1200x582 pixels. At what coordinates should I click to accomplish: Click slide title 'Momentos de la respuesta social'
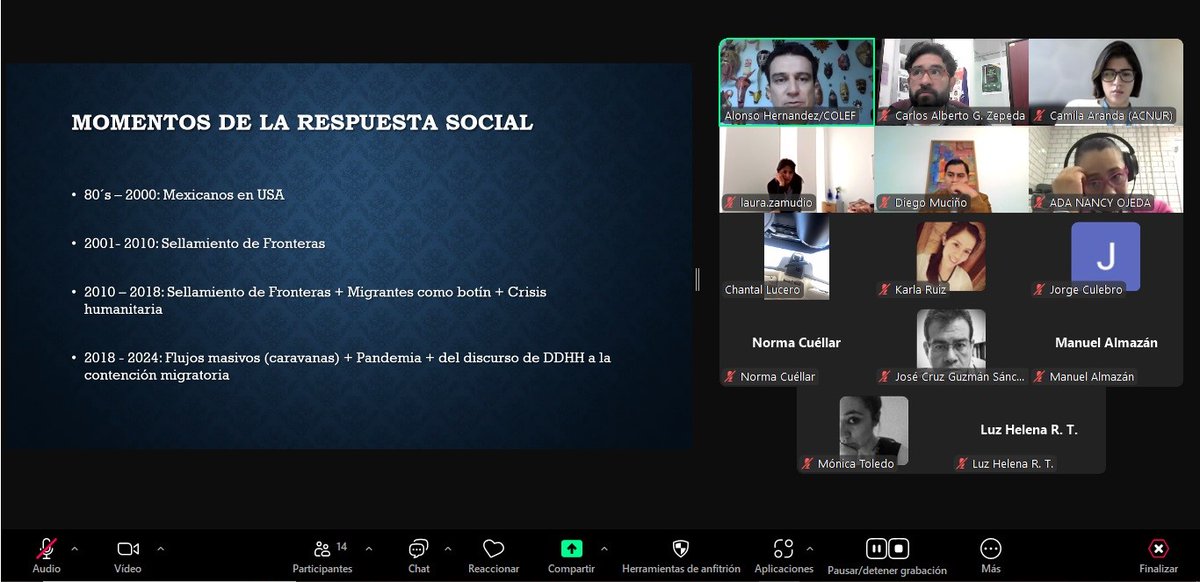[302, 123]
